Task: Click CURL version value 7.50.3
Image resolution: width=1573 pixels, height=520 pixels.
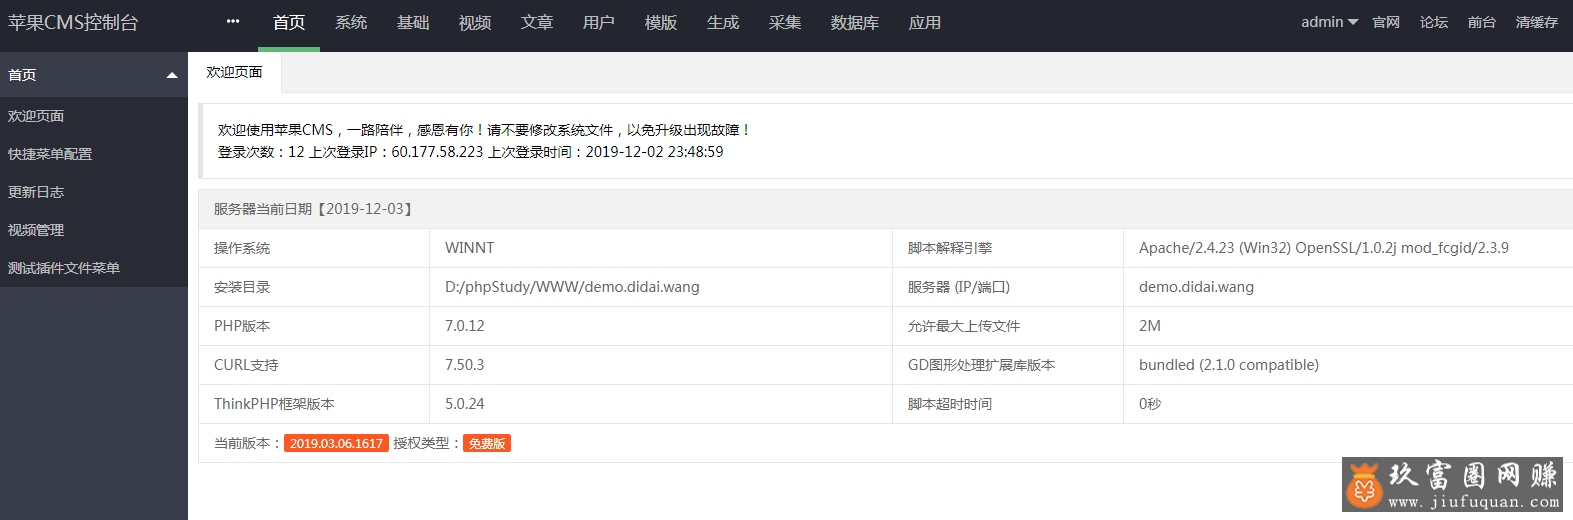Action: coord(465,365)
